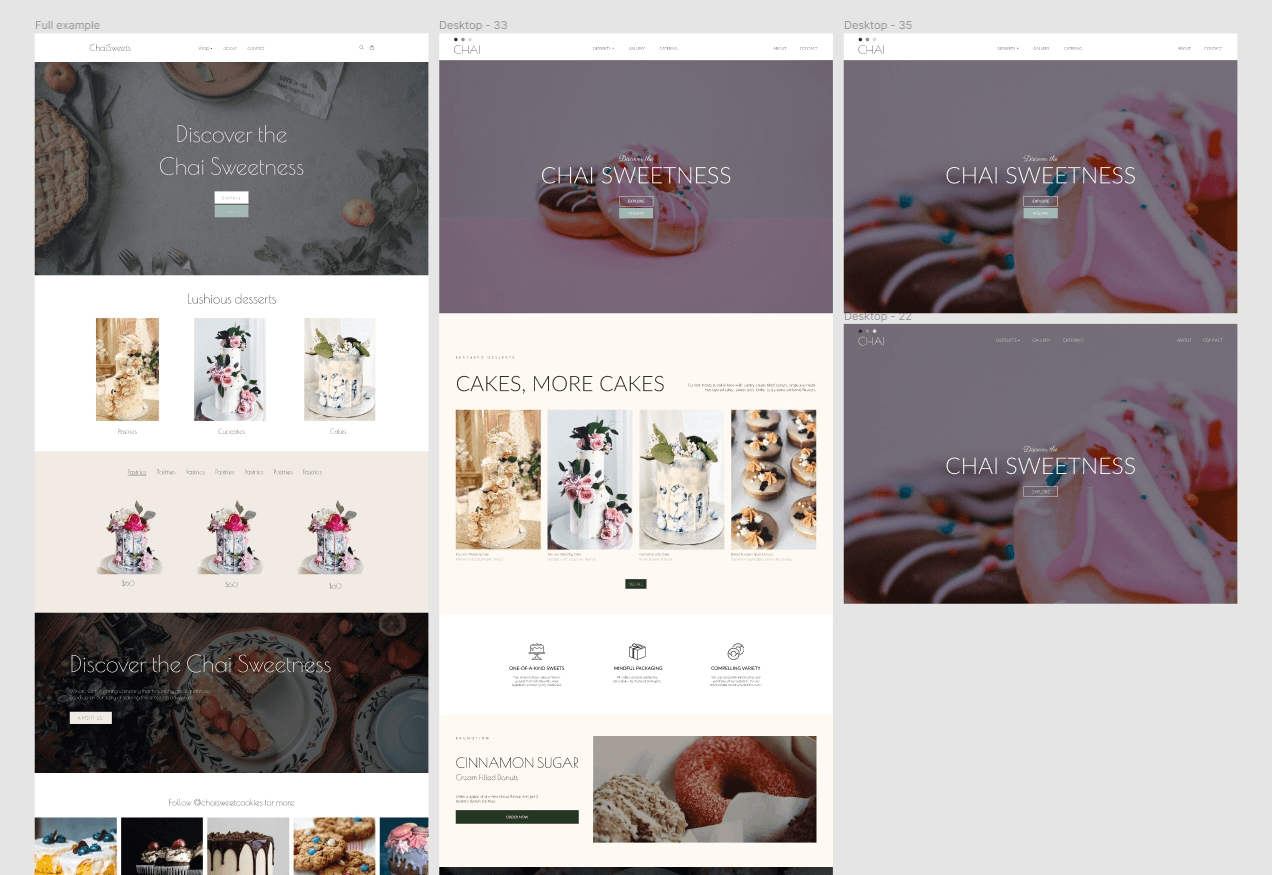The image size is (1272, 875).
Task: Open the Shop dropdown in the ChaiSweets nav
Action: click(203, 47)
